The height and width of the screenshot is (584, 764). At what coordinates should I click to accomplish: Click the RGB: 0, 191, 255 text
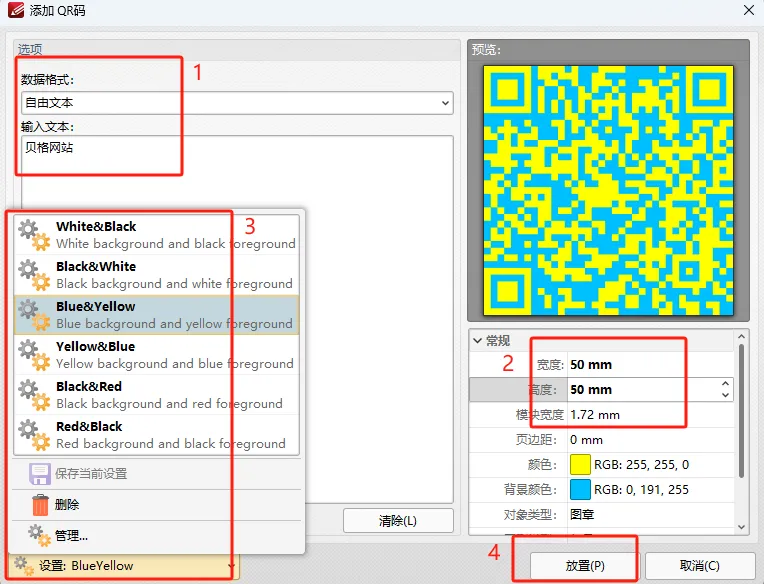[641, 490]
